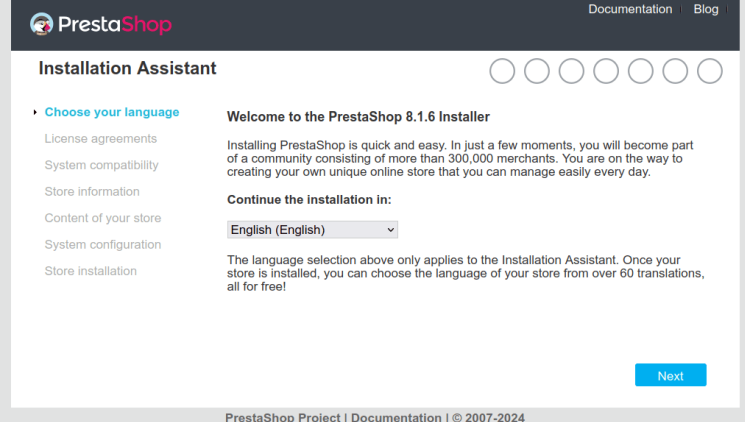Click the third progress step circle
This screenshot has height=422, width=745.
pyautogui.click(x=571, y=71)
